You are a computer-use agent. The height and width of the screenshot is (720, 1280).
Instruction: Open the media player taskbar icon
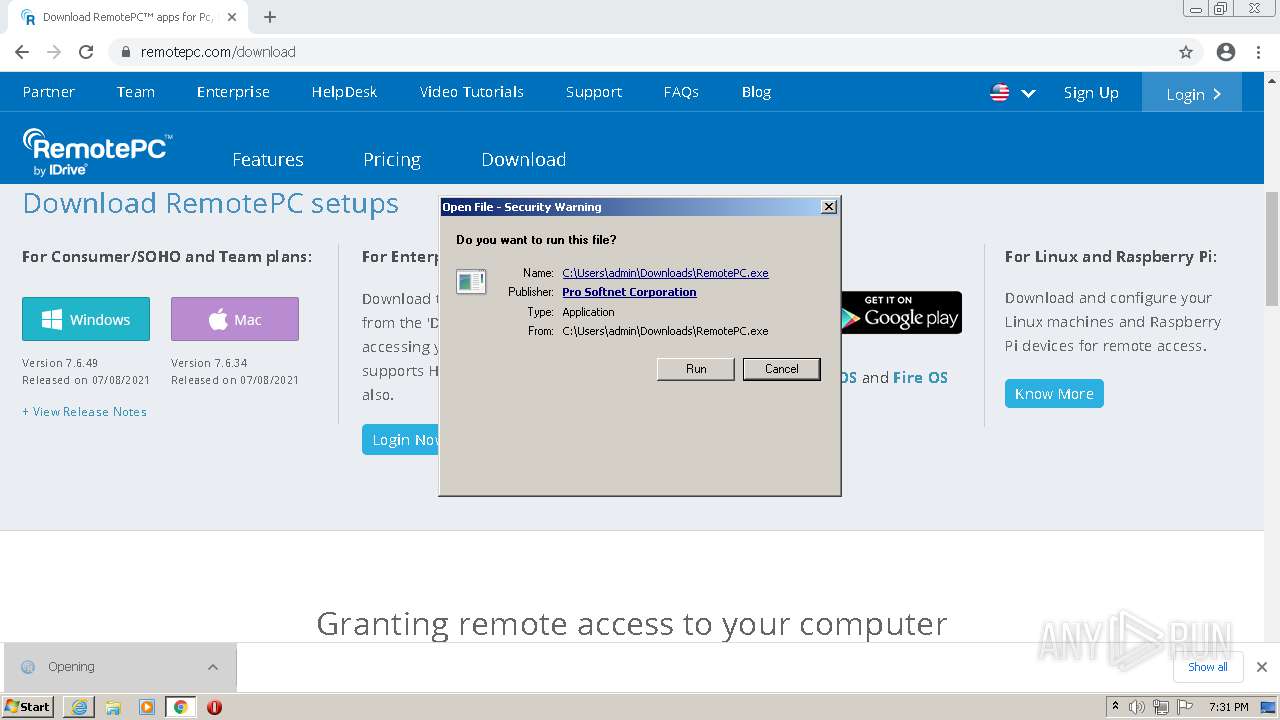[x=147, y=707]
